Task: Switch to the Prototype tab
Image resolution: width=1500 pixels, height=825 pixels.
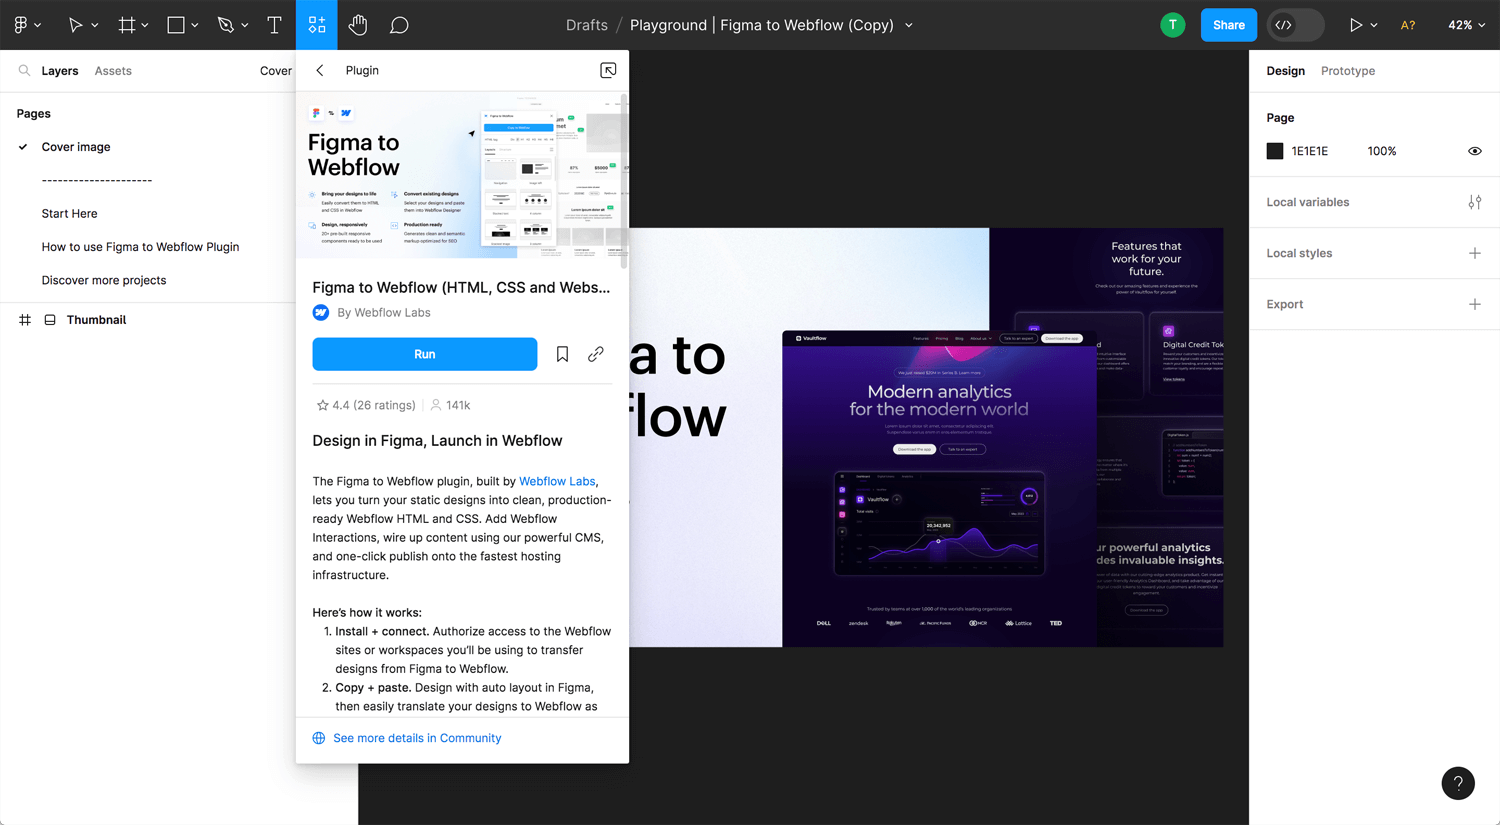Action: tap(1348, 71)
